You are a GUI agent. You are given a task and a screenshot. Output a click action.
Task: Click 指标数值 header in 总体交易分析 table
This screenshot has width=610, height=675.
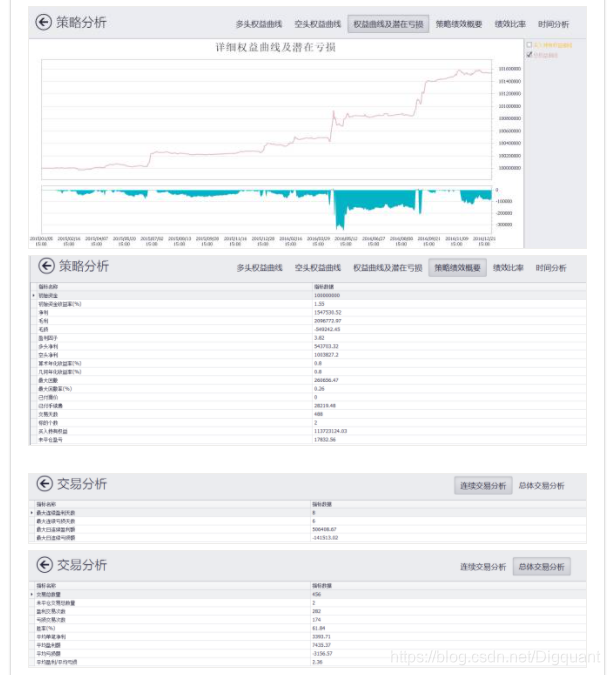coord(322,586)
